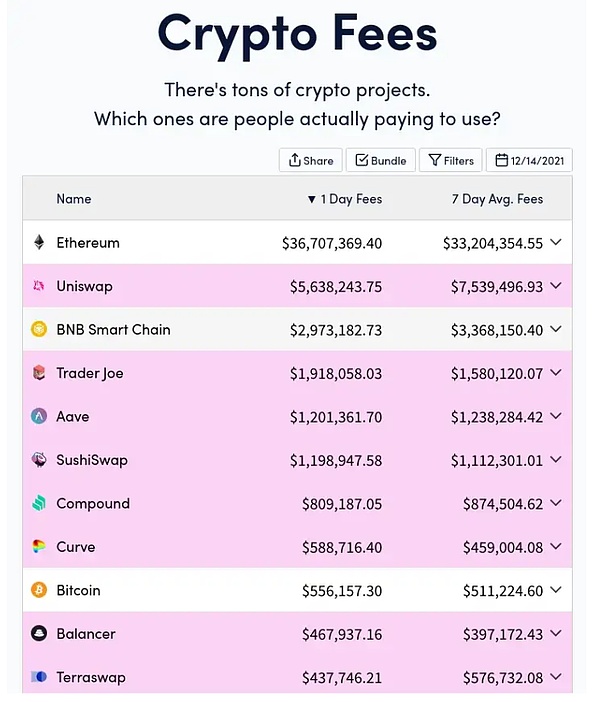Viewport: 600px width, 702px height.
Task: Open the 12/14/2021 date picker
Action: [x=529, y=160]
